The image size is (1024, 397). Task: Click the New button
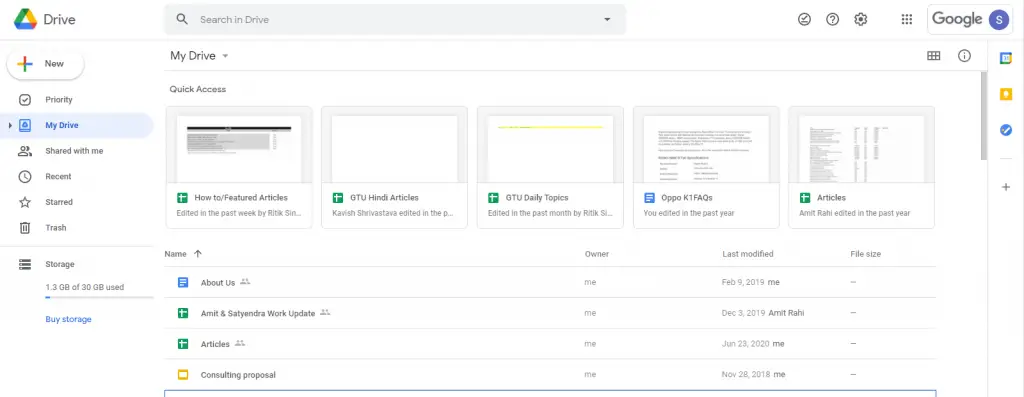click(x=46, y=64)
